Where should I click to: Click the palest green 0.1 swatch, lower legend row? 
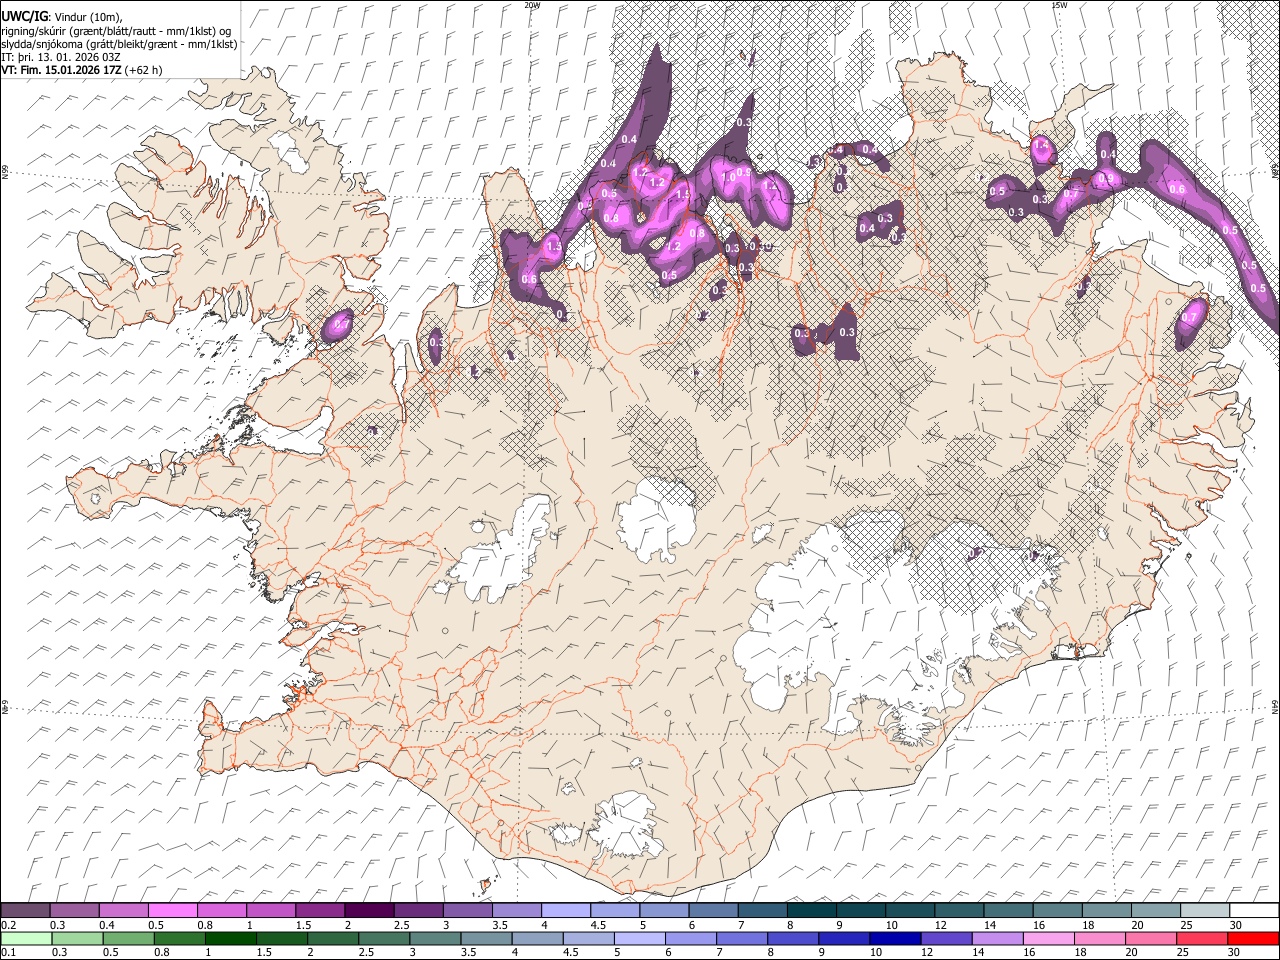[26, 938]
